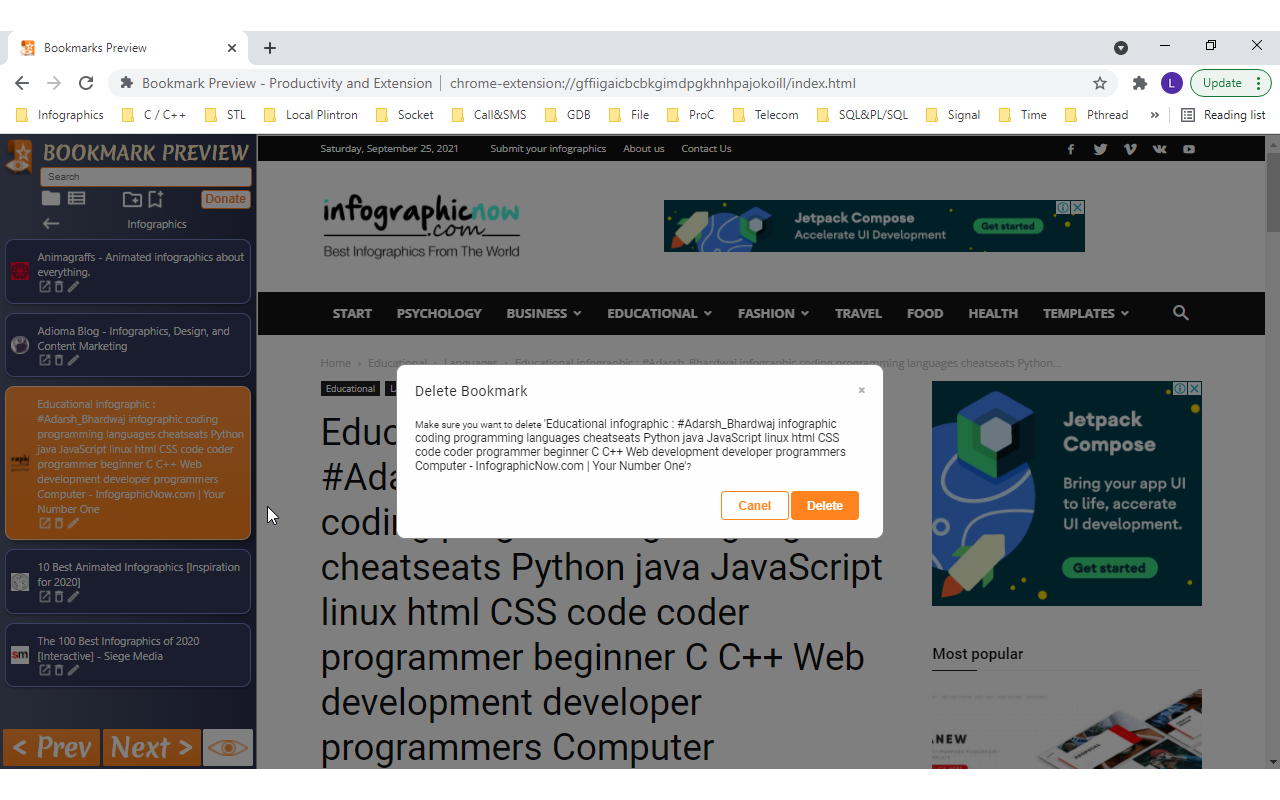
Task: Edit the Animagraffs bookmark with the pencil icon
Action: [72, 287]
